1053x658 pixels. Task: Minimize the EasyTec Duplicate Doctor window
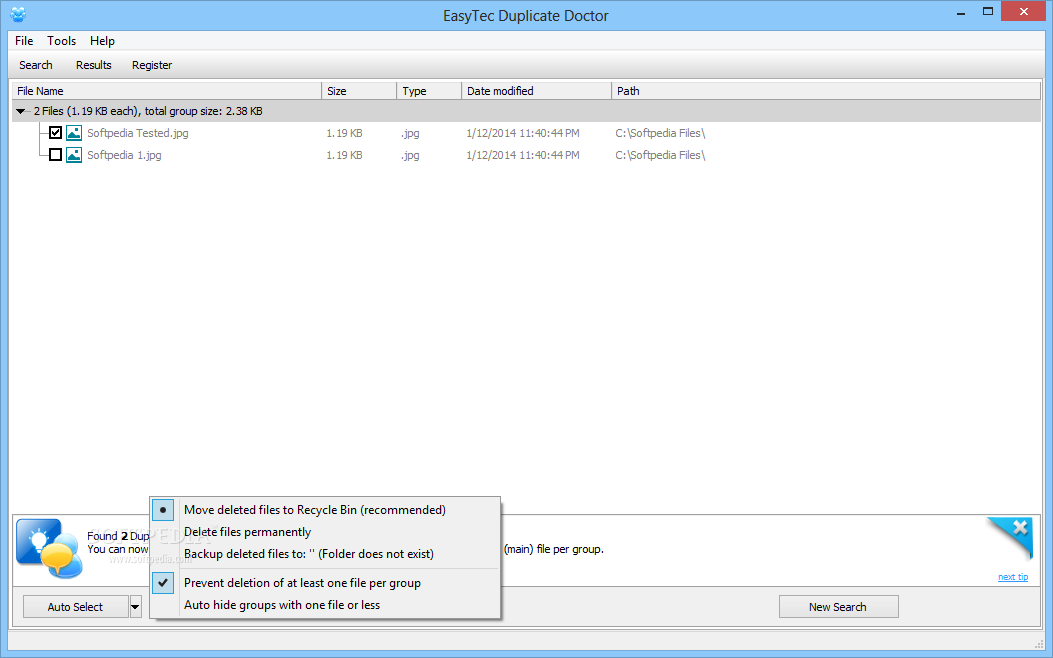click(x=961, y=12)
